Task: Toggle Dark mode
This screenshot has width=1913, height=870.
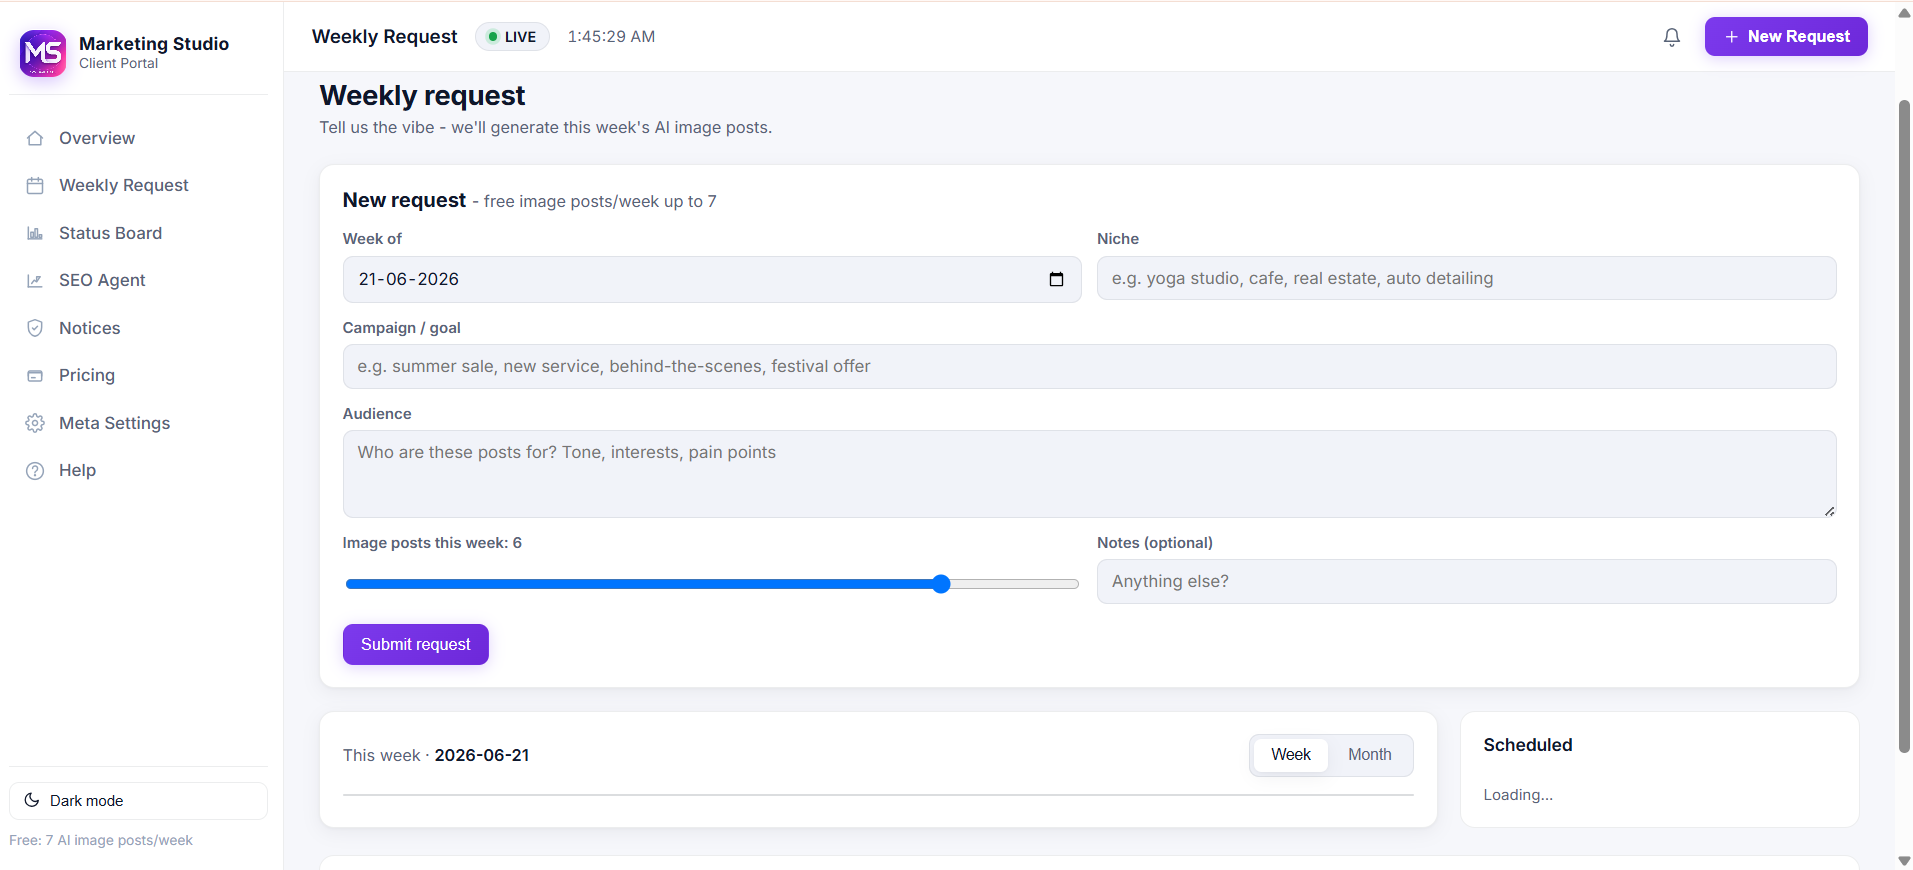Action: pyautogui.click(x=138, y=800)
